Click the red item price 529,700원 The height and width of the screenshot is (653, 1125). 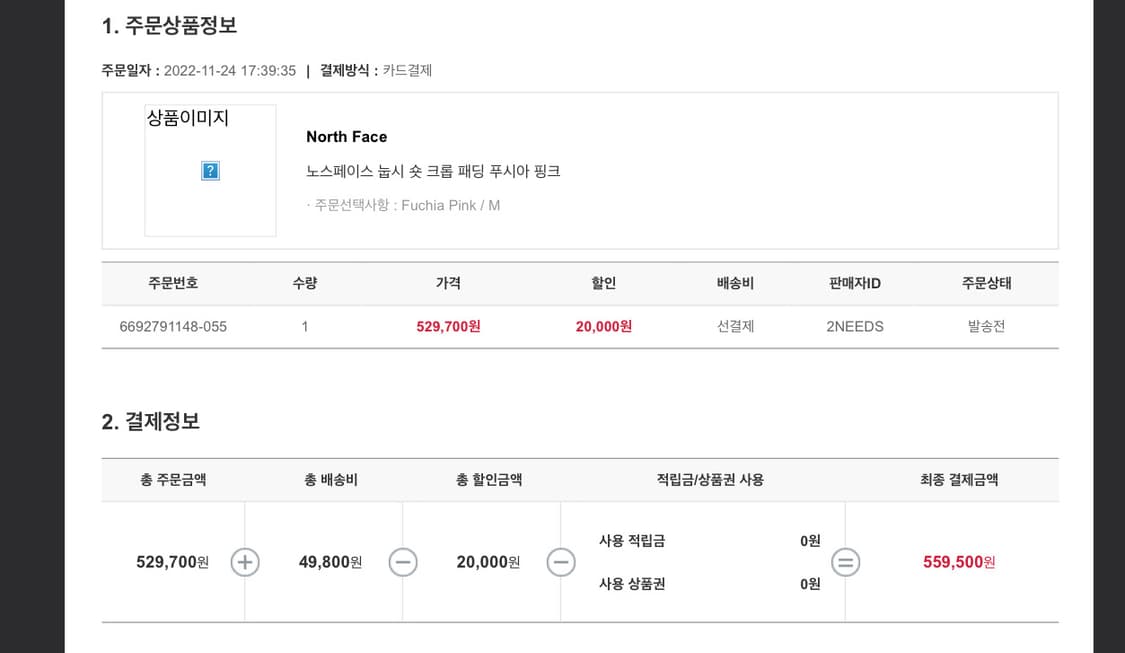(447, 325)
